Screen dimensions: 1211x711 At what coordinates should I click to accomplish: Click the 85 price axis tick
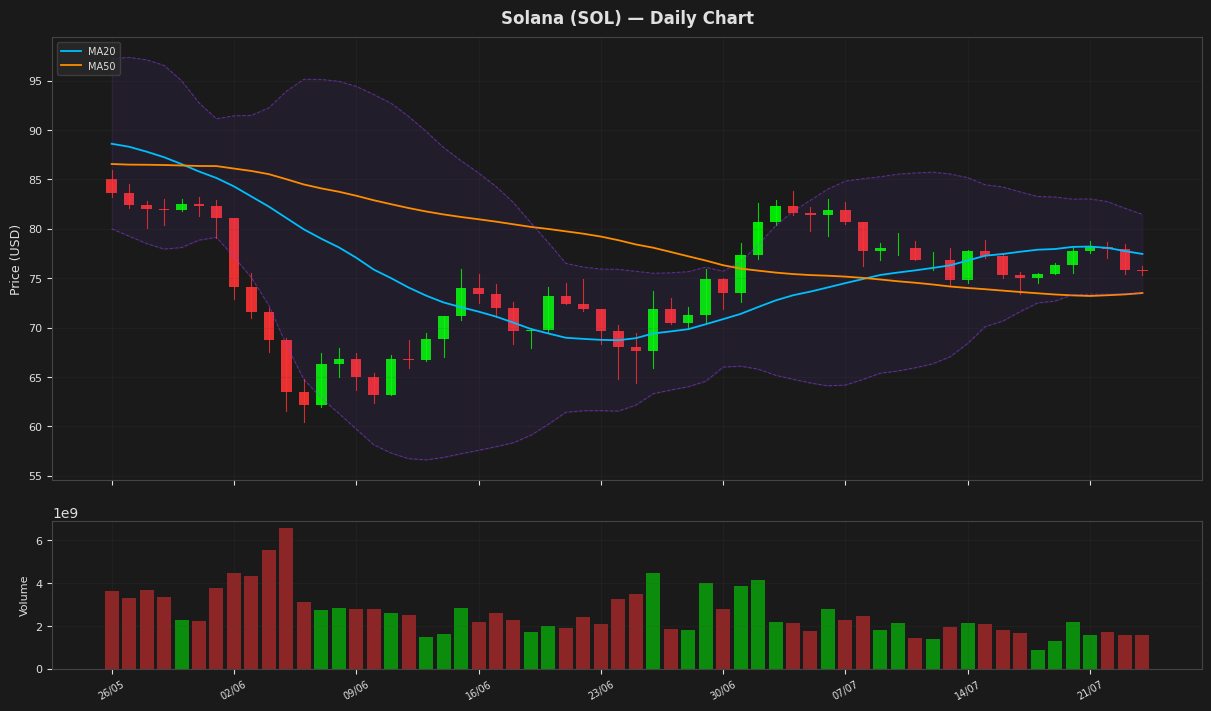point(37,180)
